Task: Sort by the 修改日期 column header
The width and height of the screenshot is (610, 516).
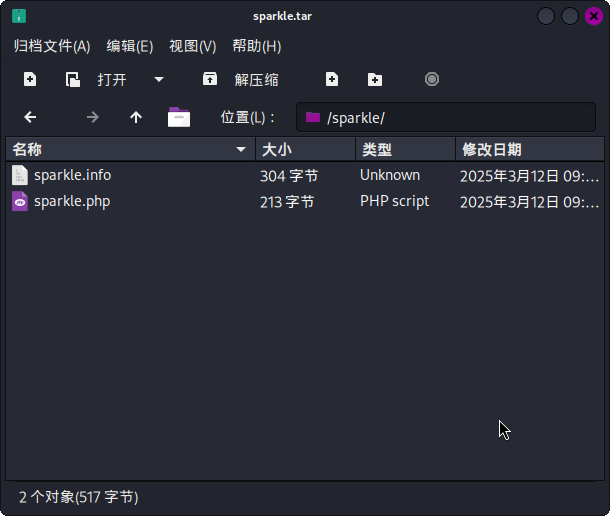Action: [529, 149]
